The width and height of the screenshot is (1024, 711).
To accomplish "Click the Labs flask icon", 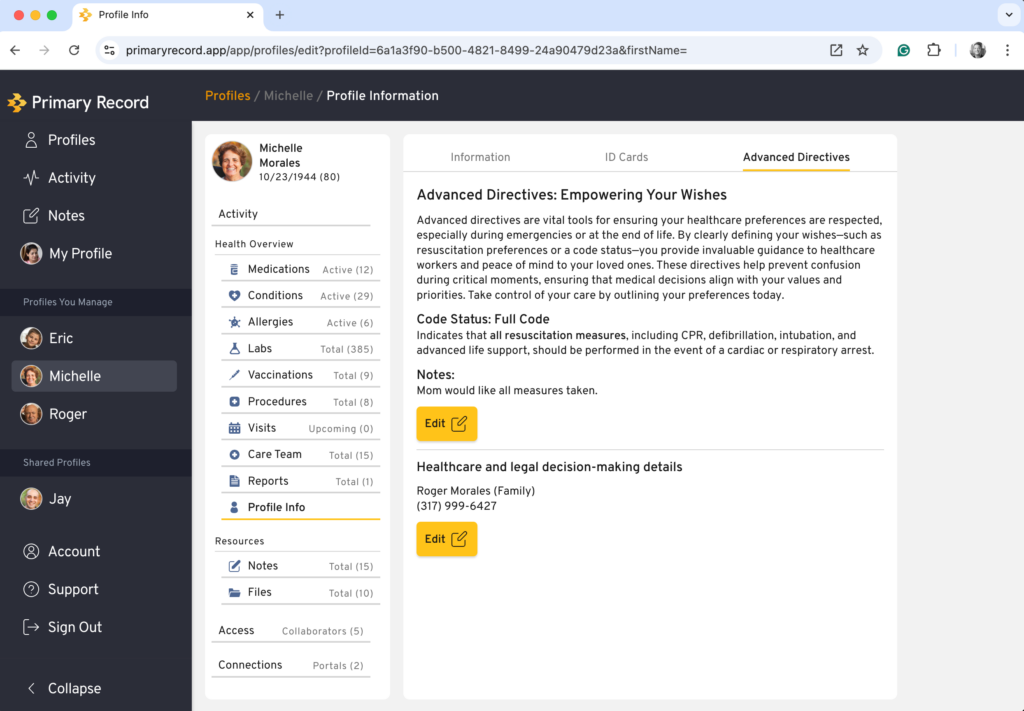I will point(234,349).
